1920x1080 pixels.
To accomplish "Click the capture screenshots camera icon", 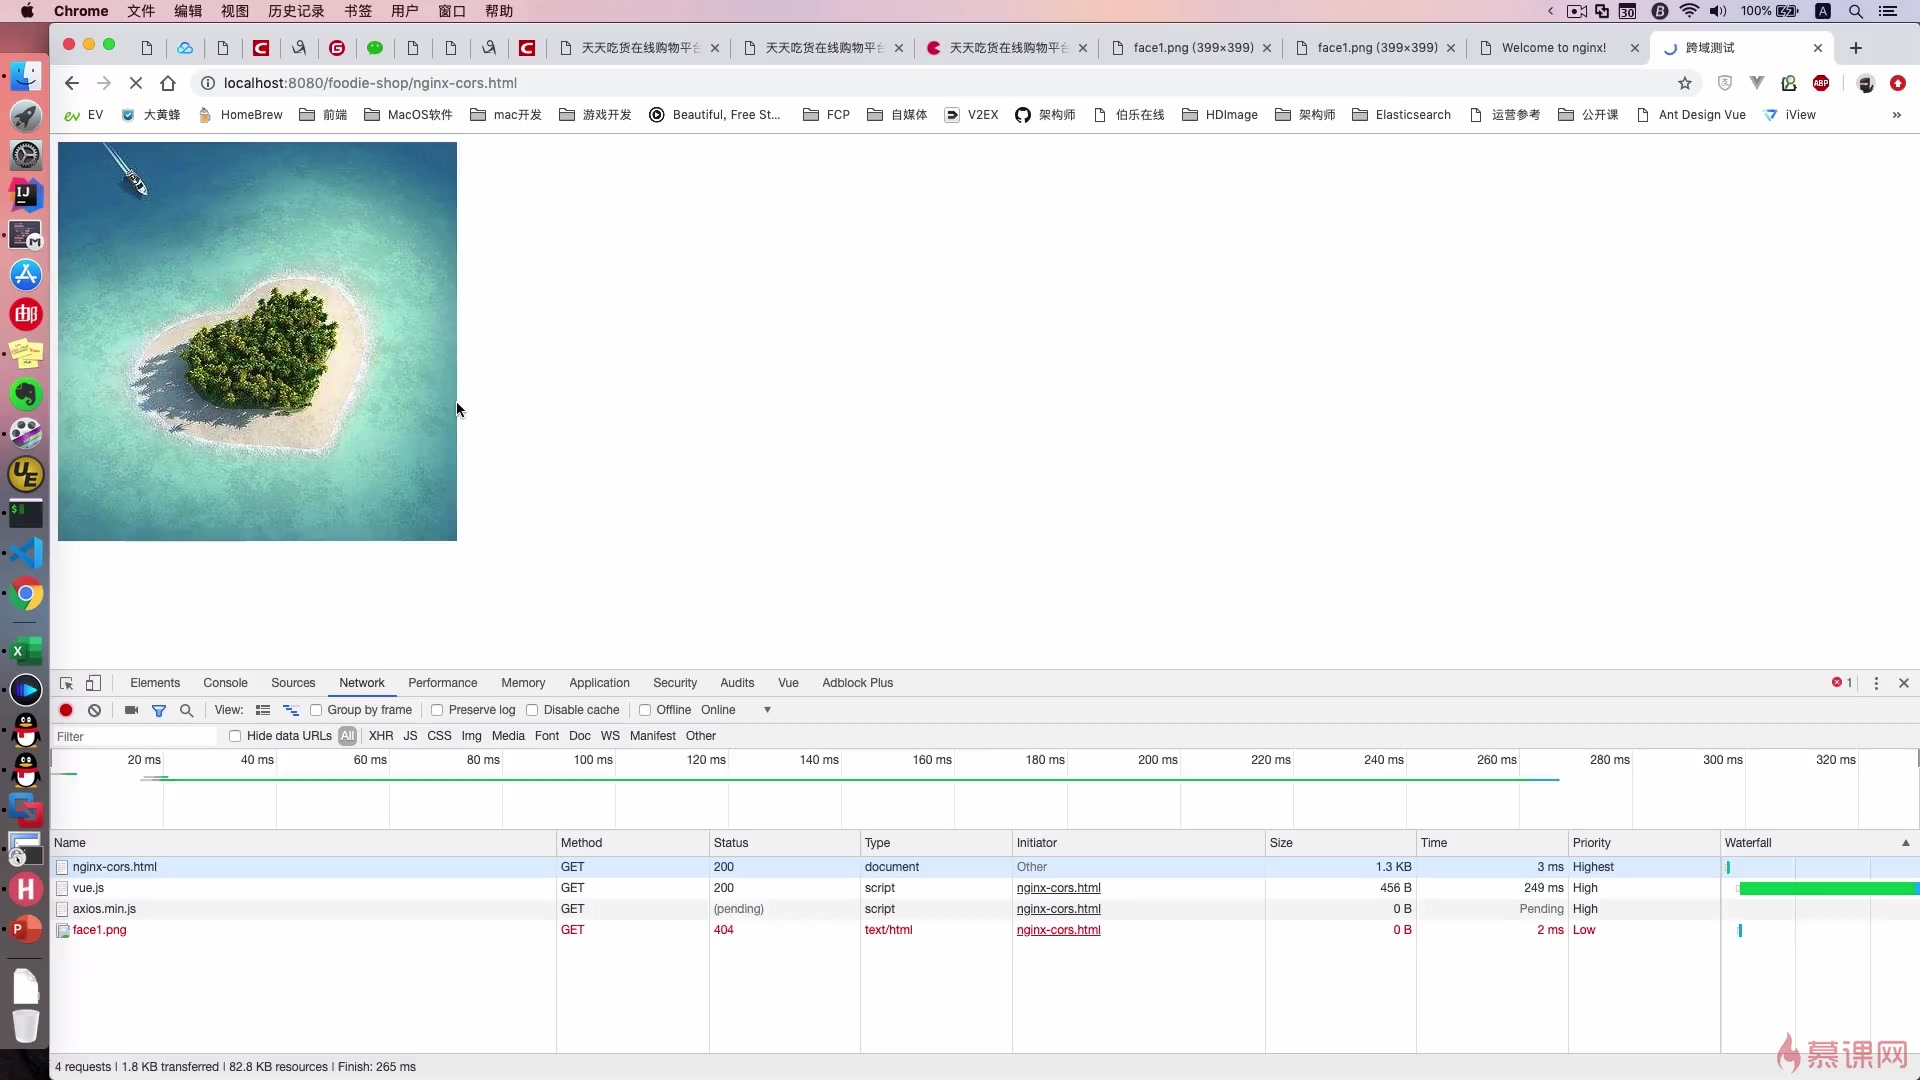I will pos(131,710).
